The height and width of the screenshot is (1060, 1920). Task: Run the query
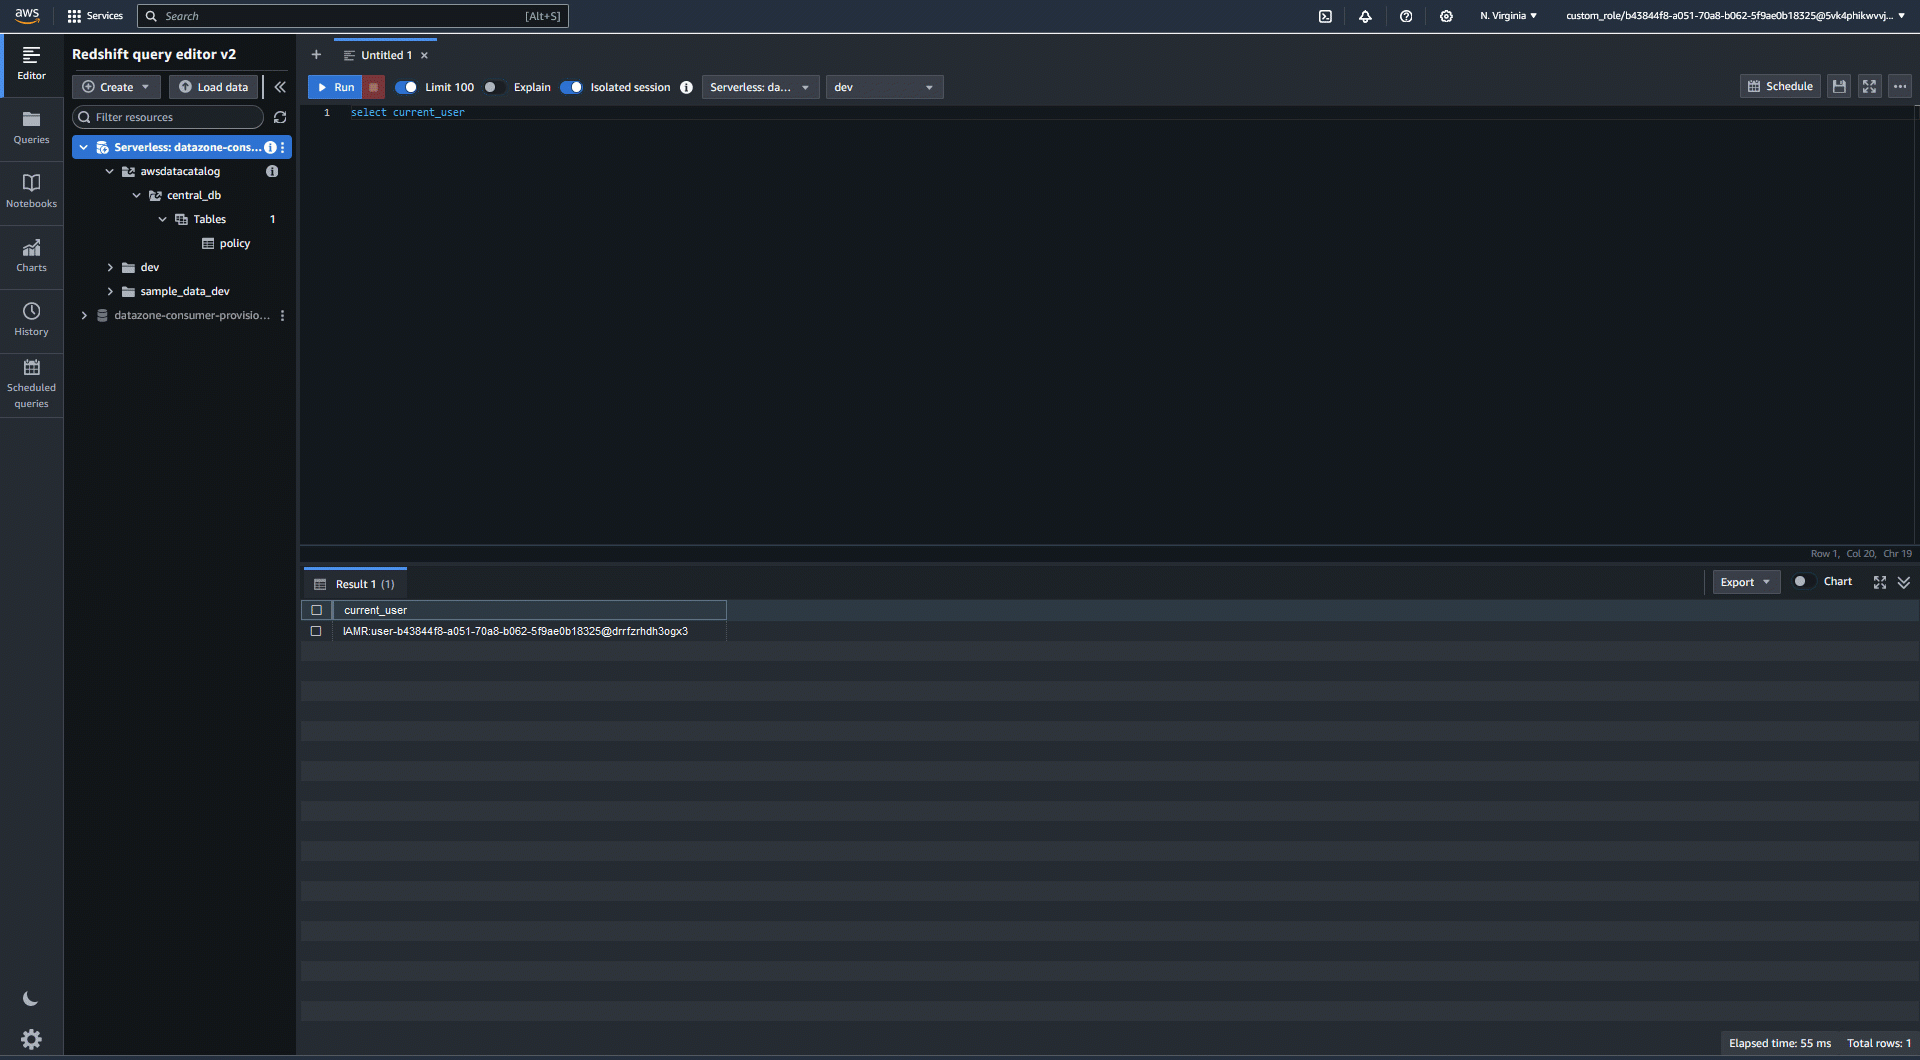335,87
